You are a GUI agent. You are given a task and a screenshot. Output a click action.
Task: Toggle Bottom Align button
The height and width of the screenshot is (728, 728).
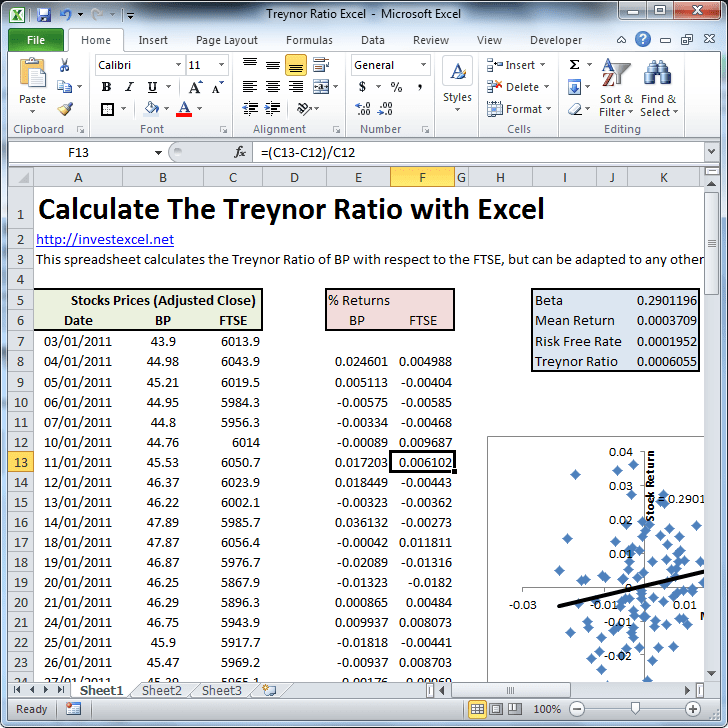click(x=295, y=65)
